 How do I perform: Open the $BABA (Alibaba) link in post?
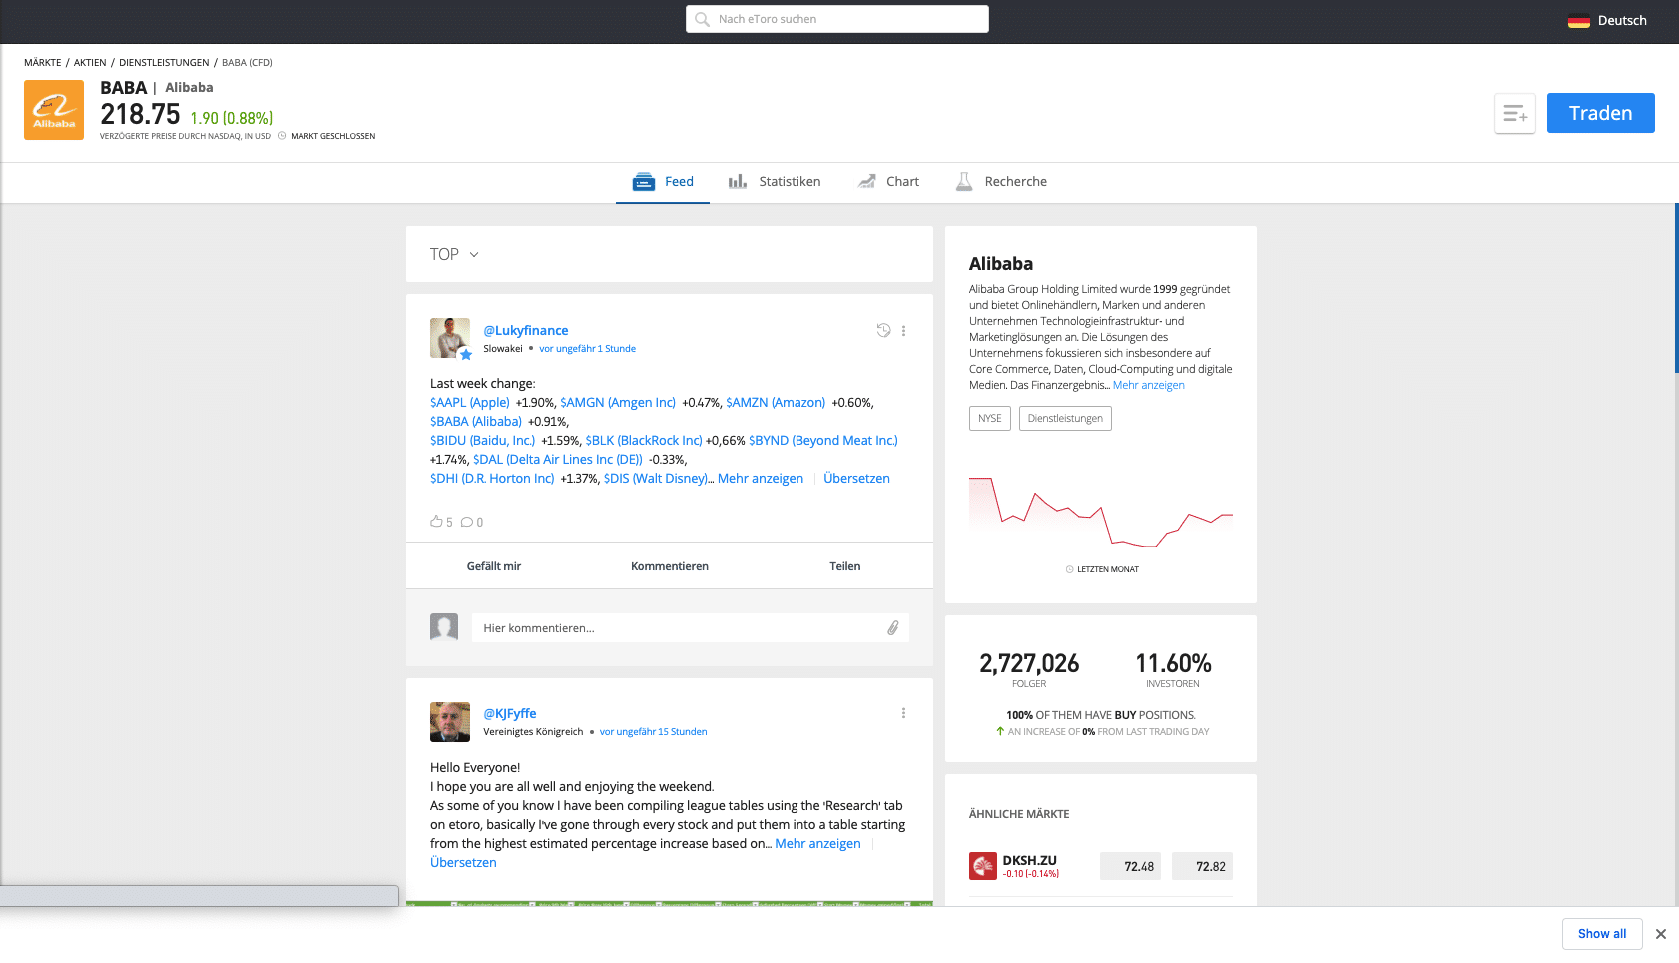pyautogui.click(x=476, y=421)
